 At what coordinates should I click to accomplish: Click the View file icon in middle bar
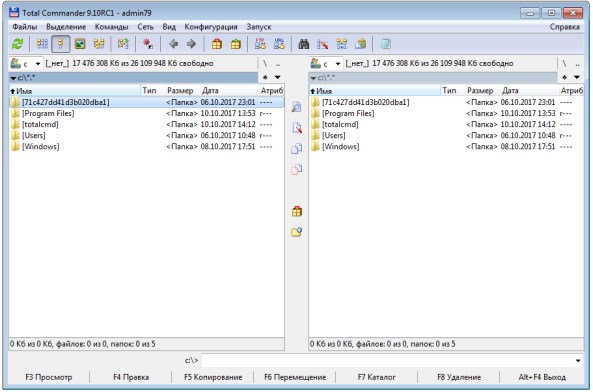(296, 107)
